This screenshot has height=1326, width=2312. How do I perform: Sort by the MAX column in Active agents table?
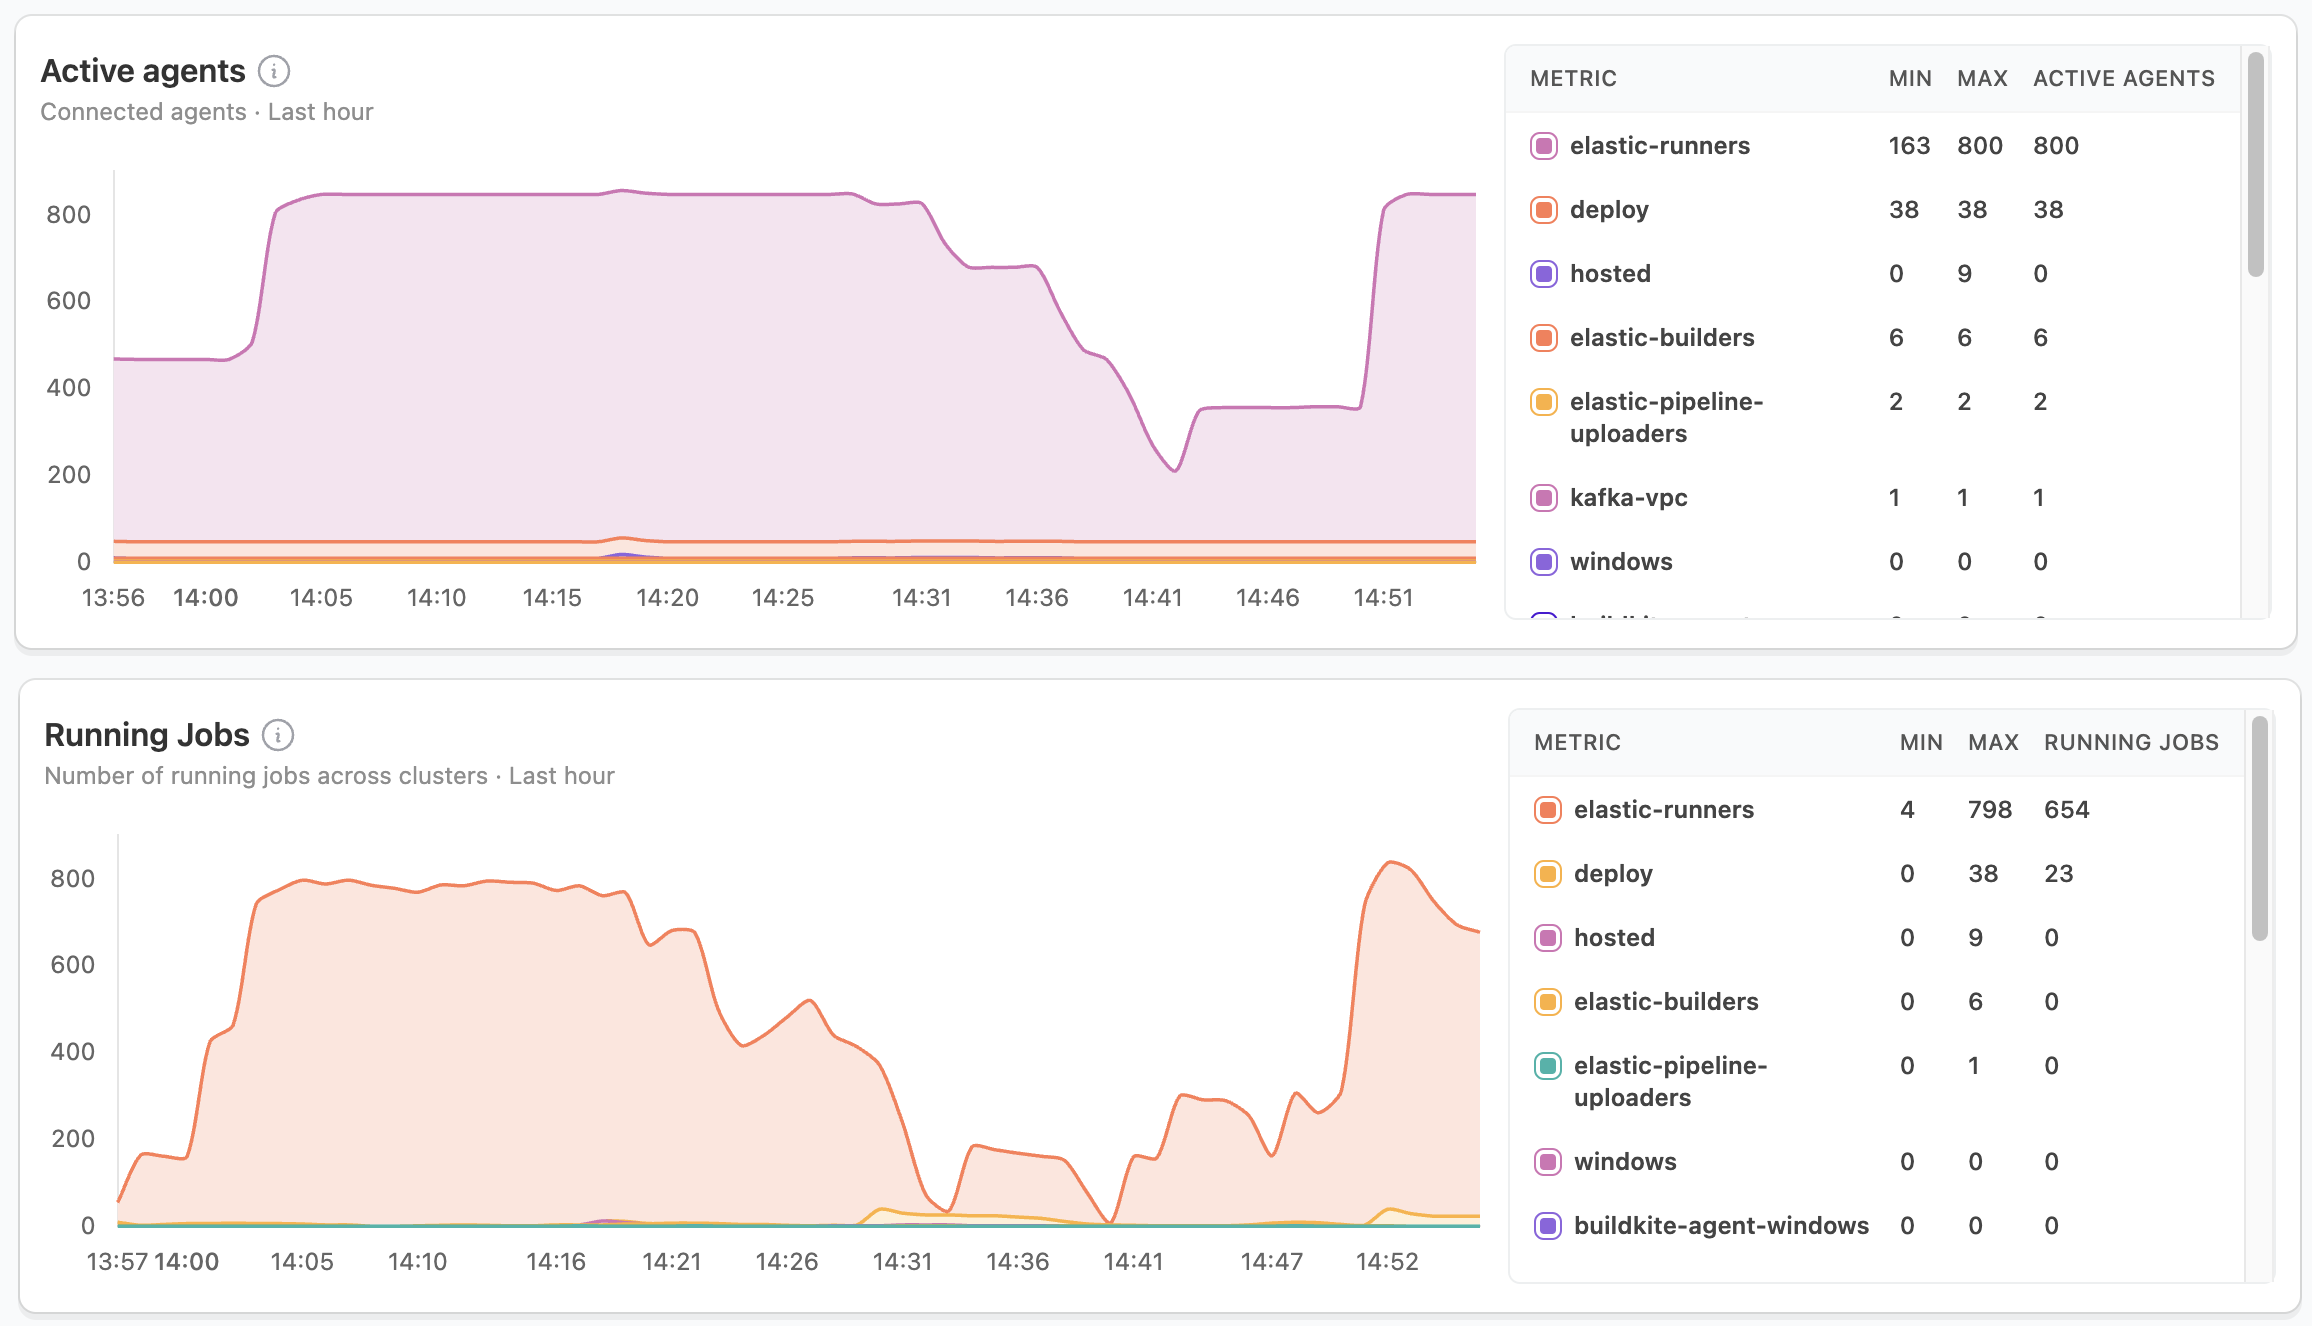(1982, 78)
